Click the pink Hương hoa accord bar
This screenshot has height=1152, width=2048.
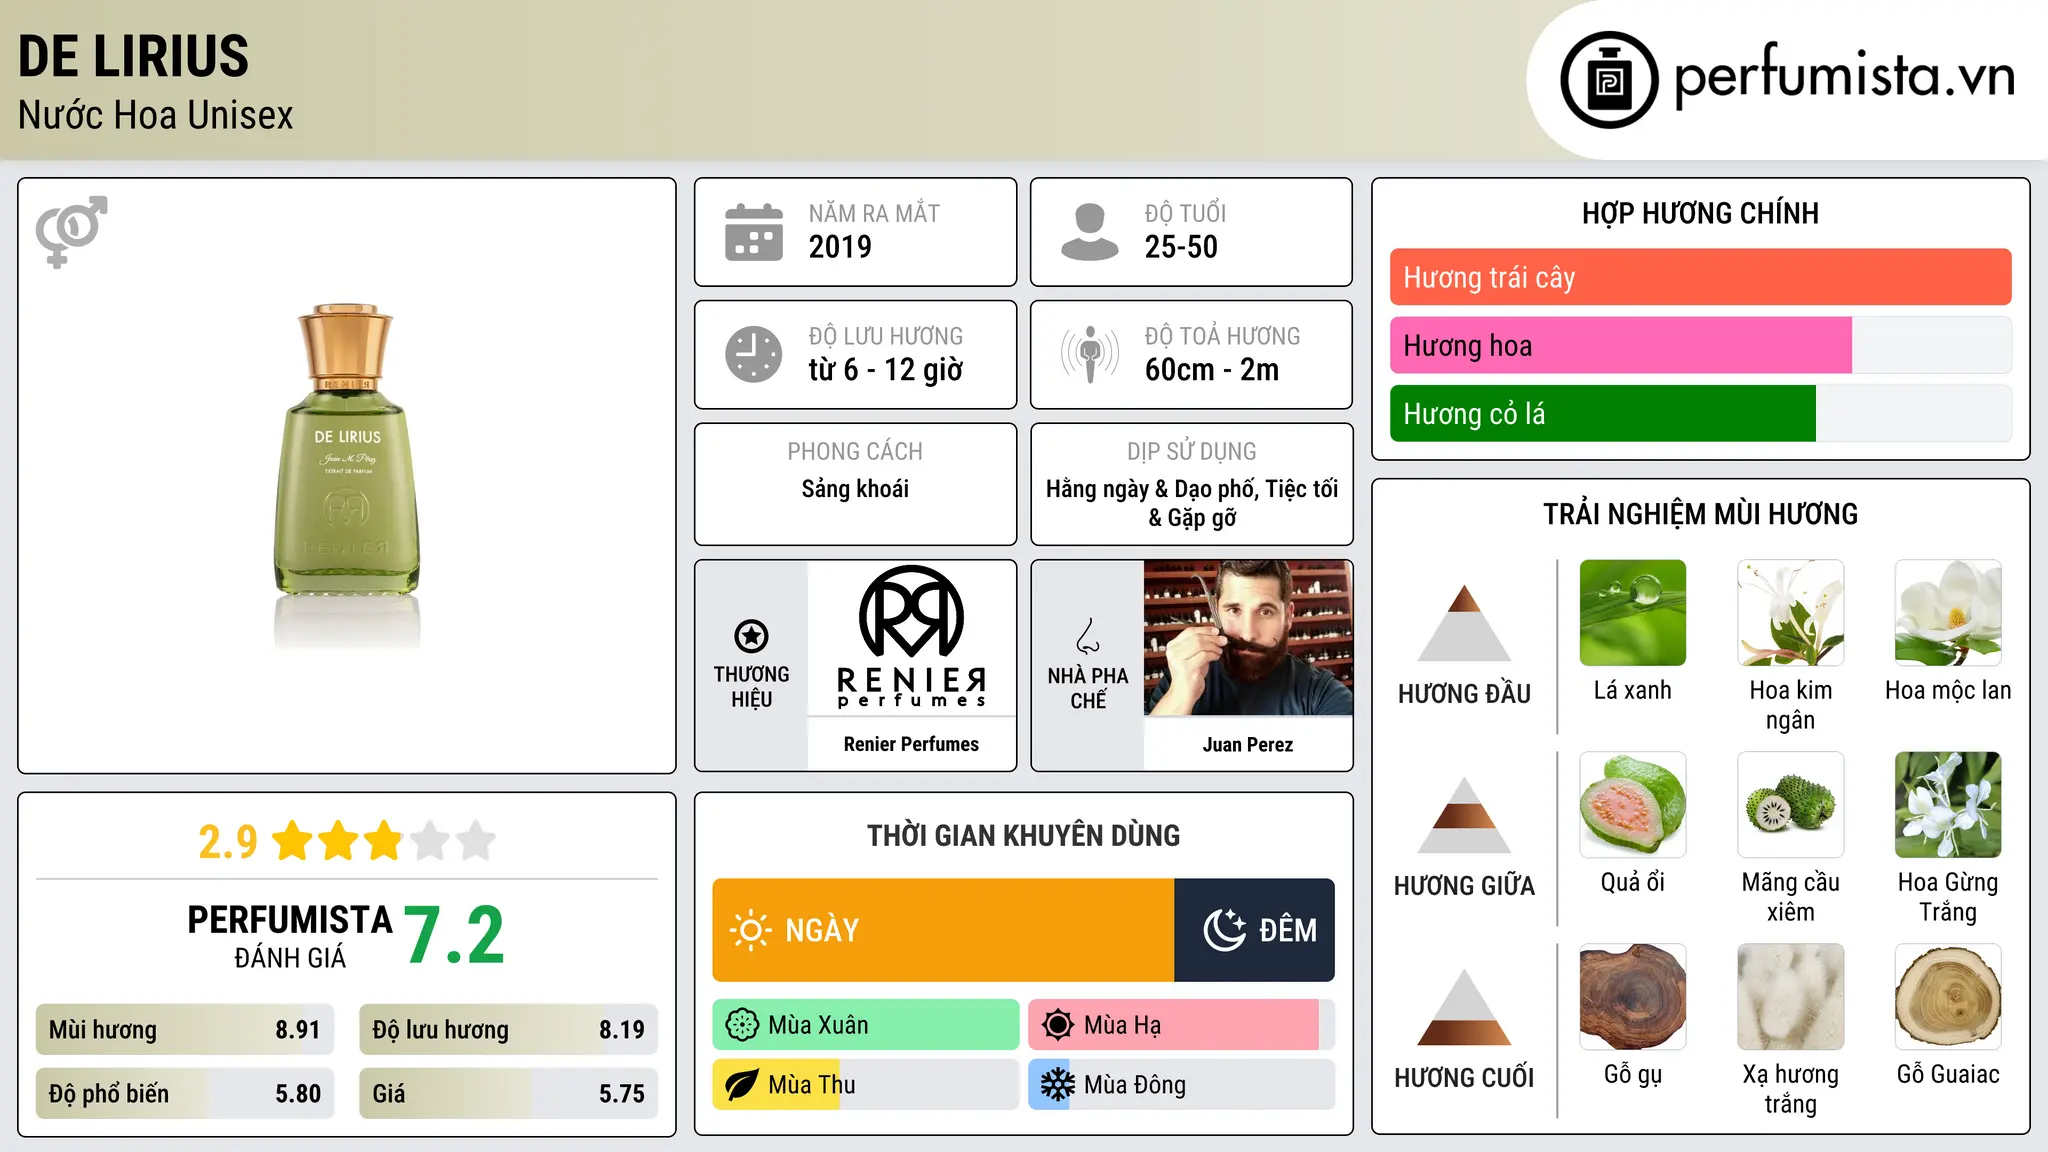click(1621, 346)
